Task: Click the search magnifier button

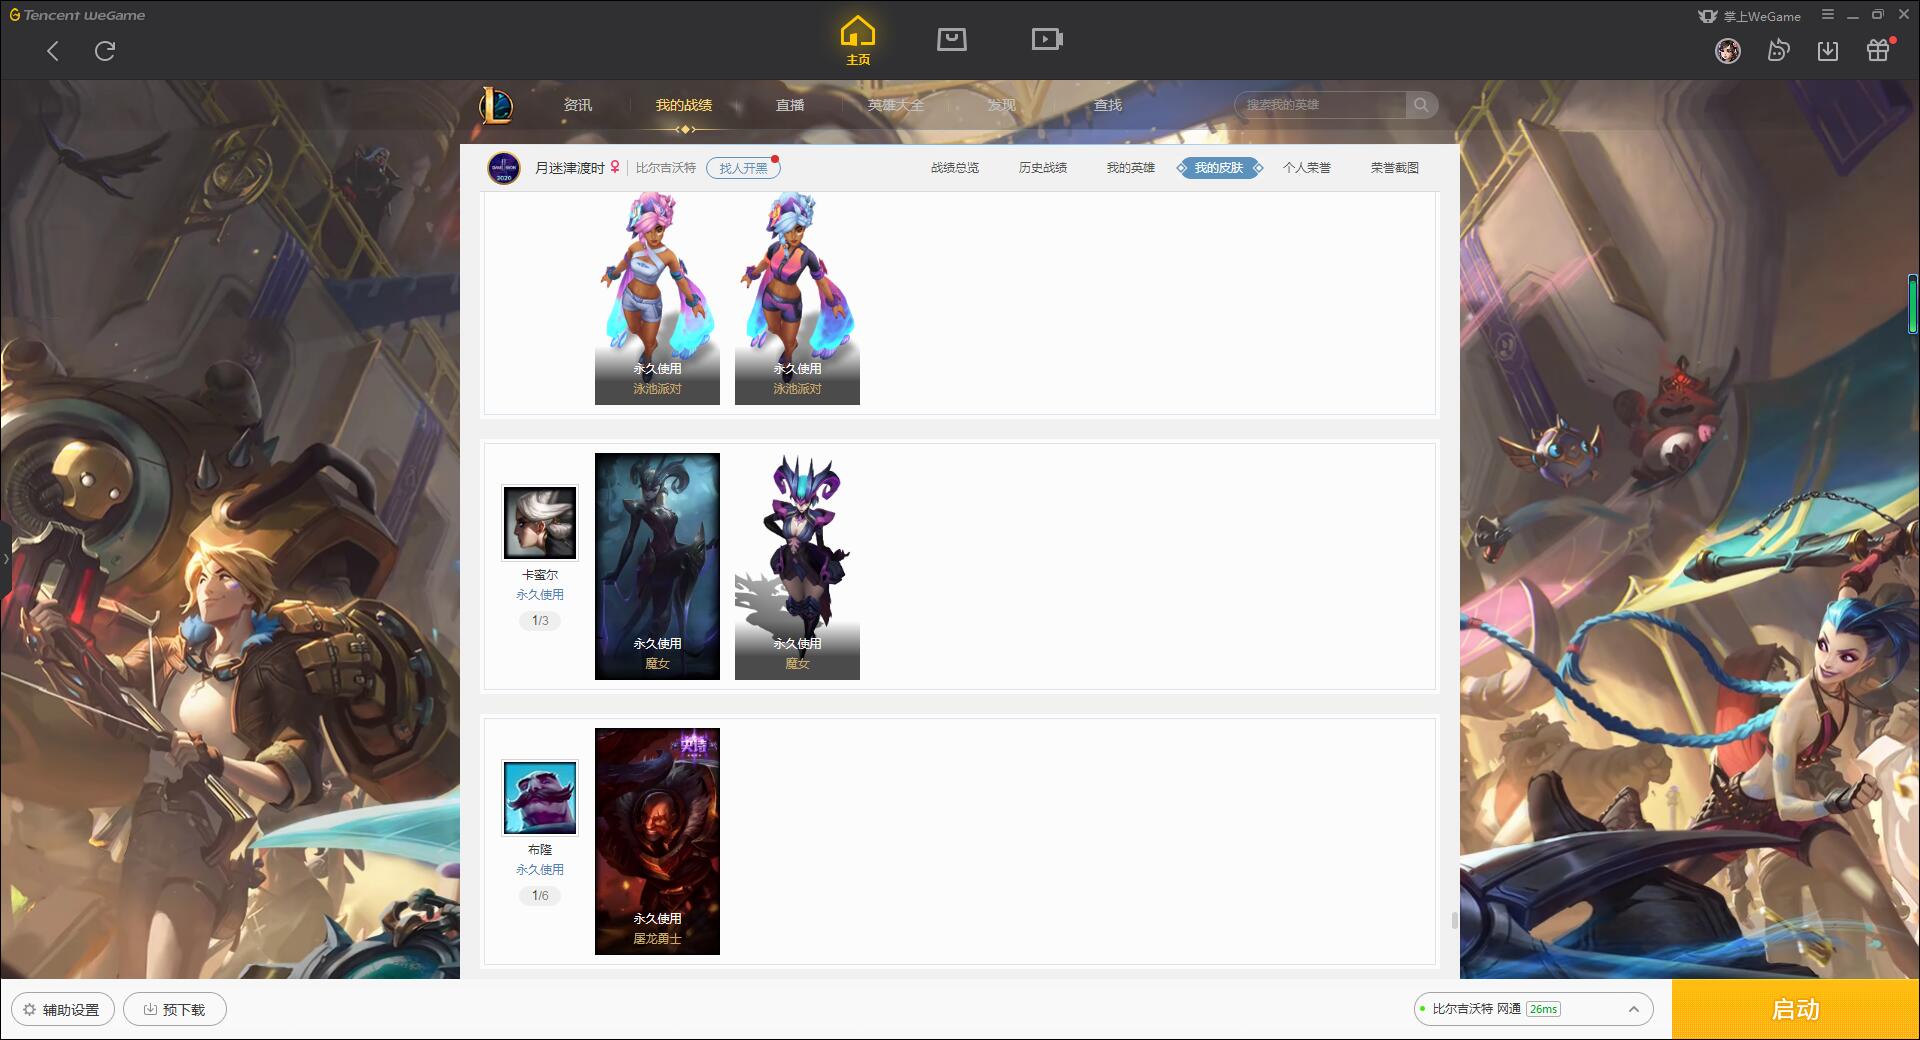Action: coord(1421,105)
